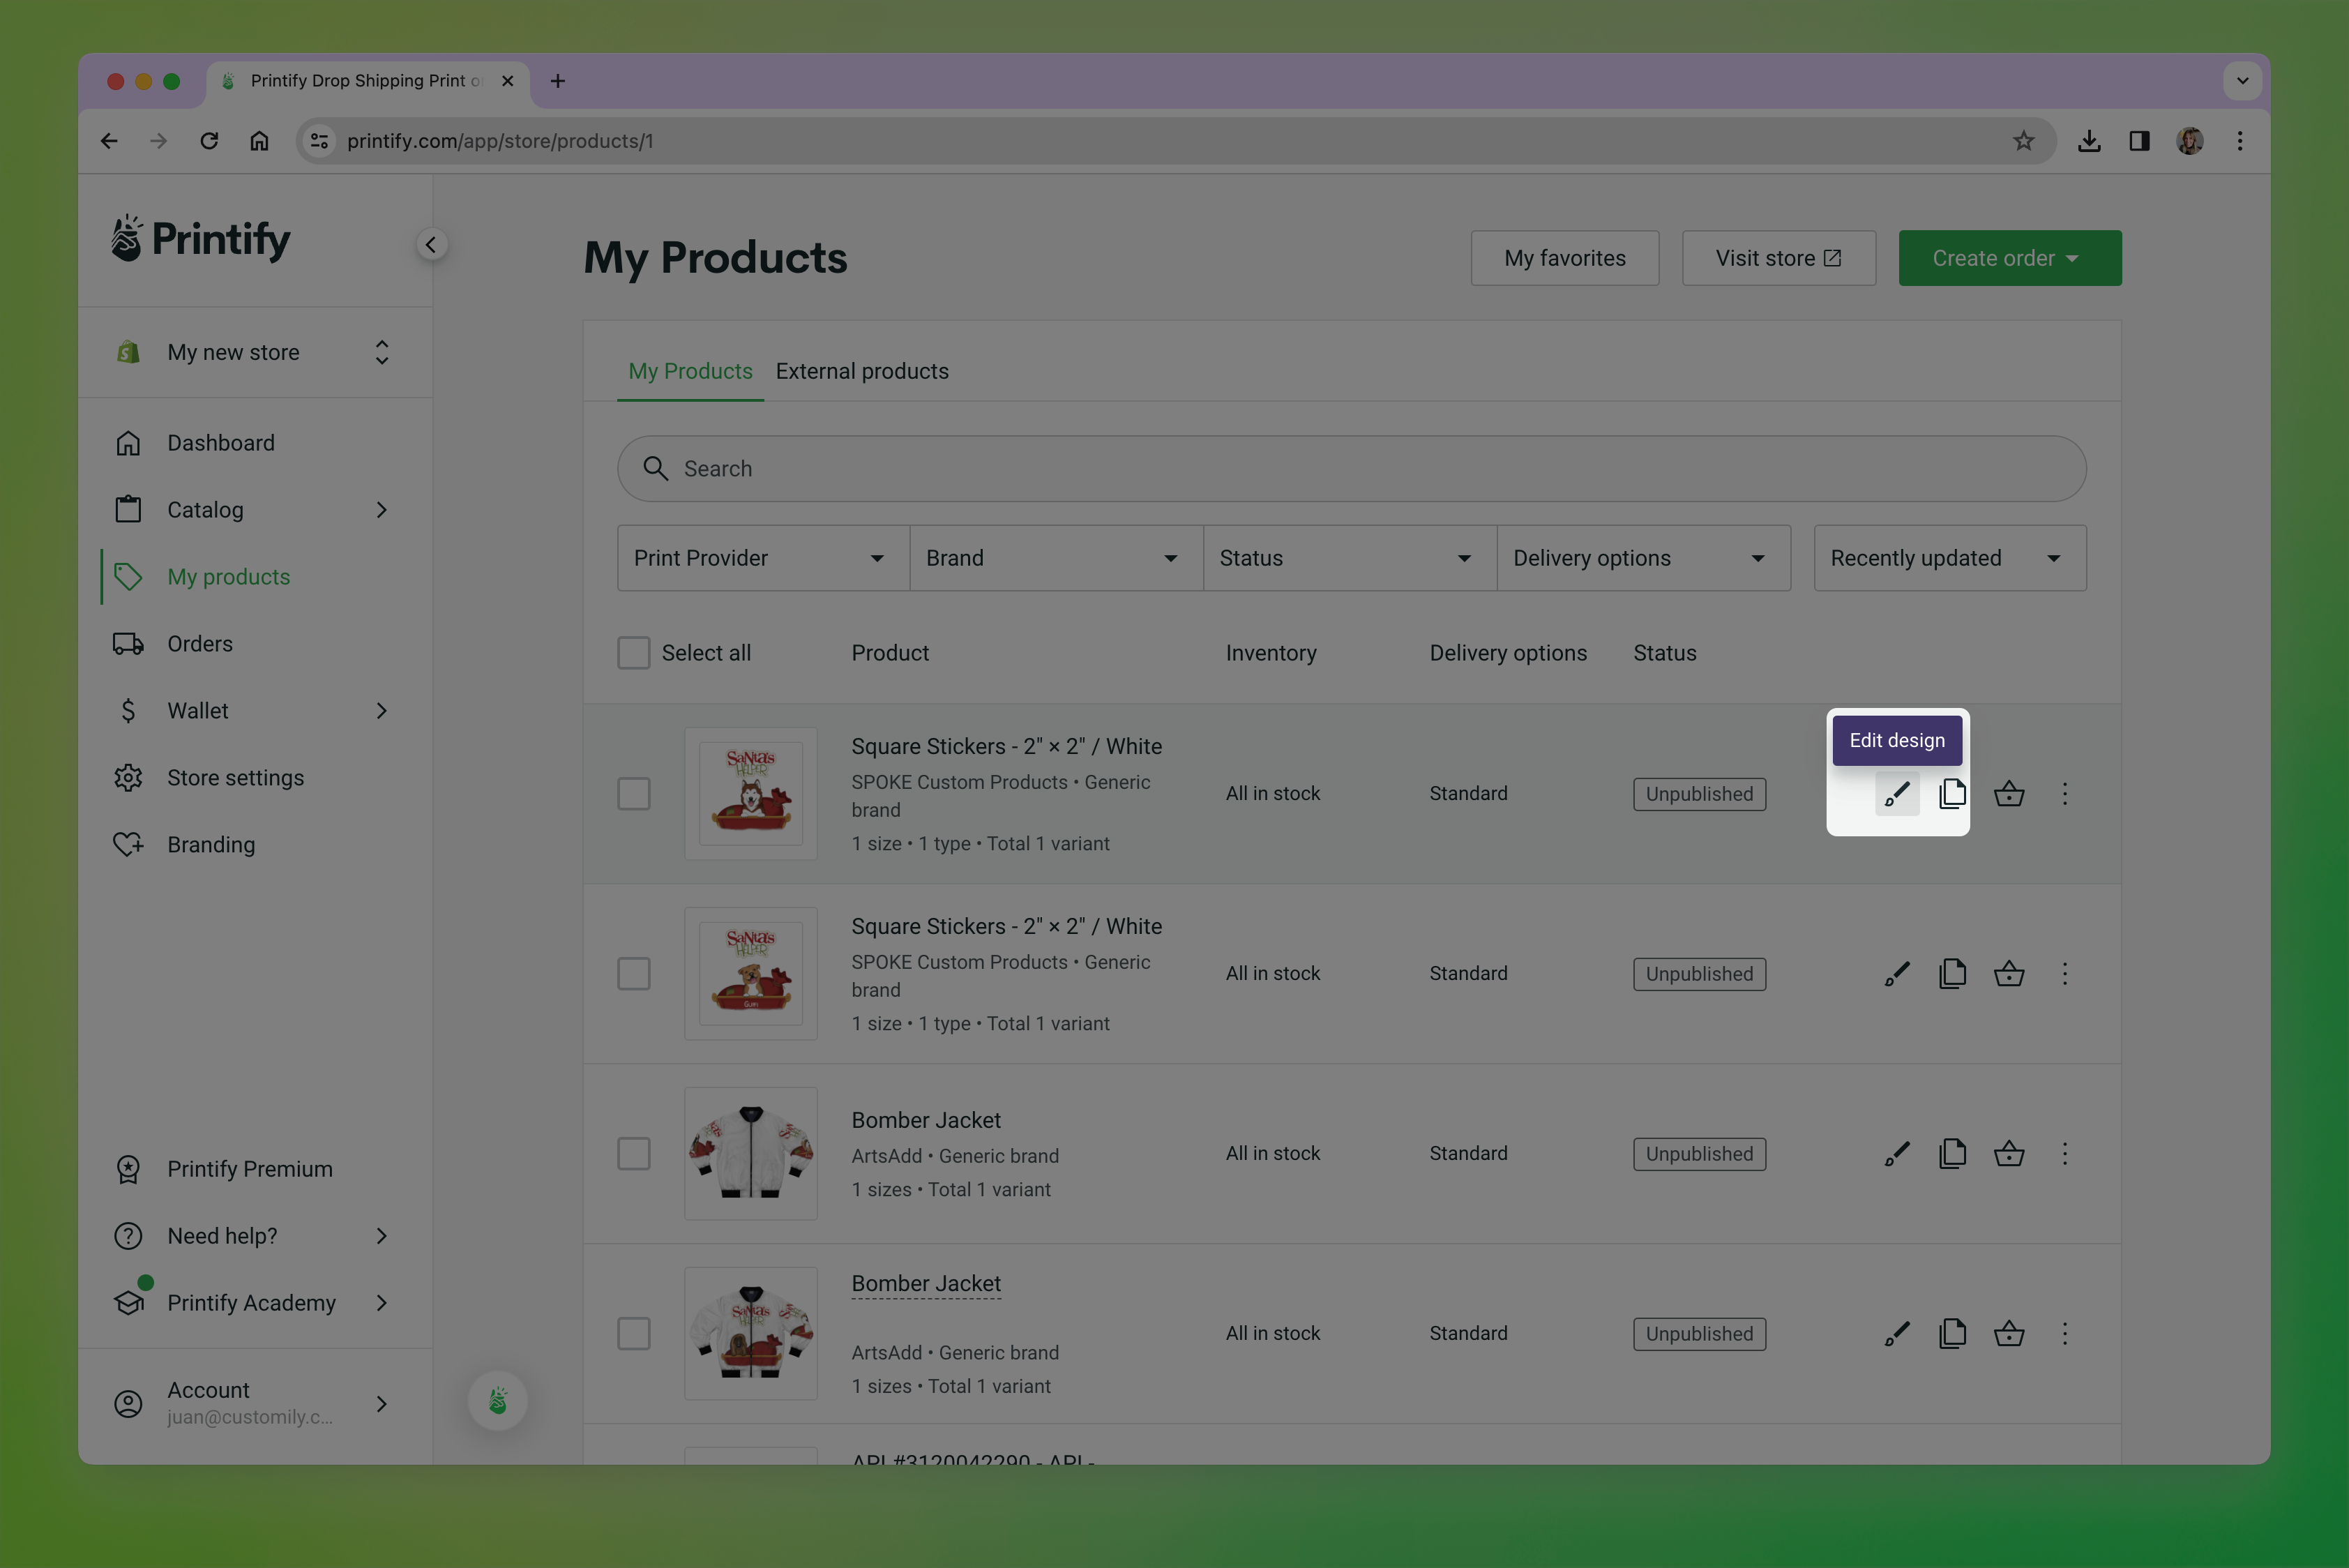Viewport: 2349px width, 1568px height.
Task: Click the My favorites button
Action: click(1564, 258)
